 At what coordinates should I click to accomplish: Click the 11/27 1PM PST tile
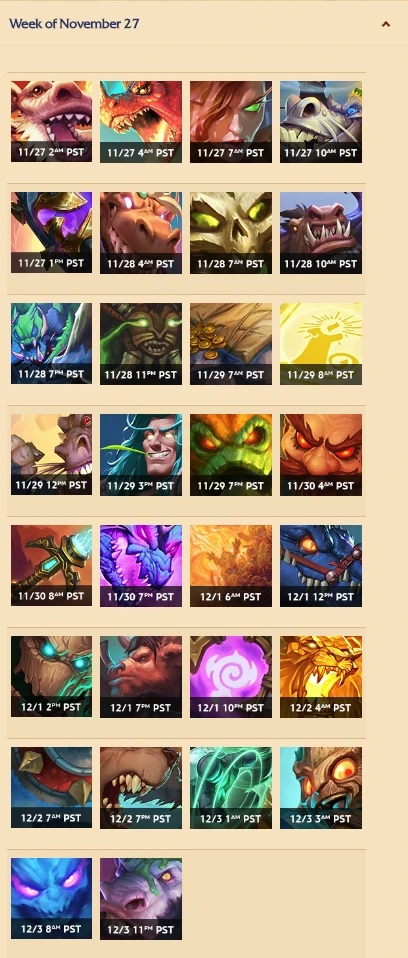tap(51, 233)
